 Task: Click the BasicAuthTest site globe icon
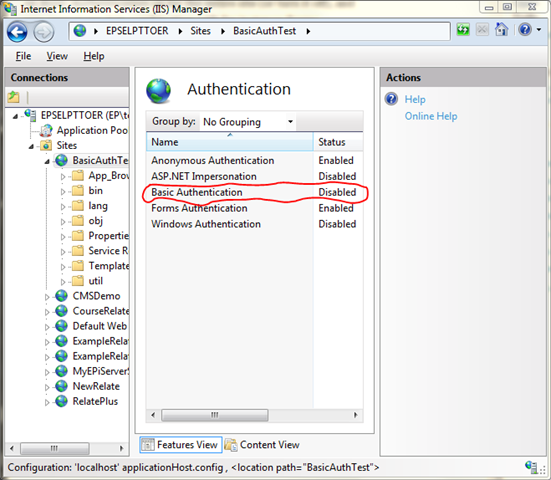click(61, 161)
